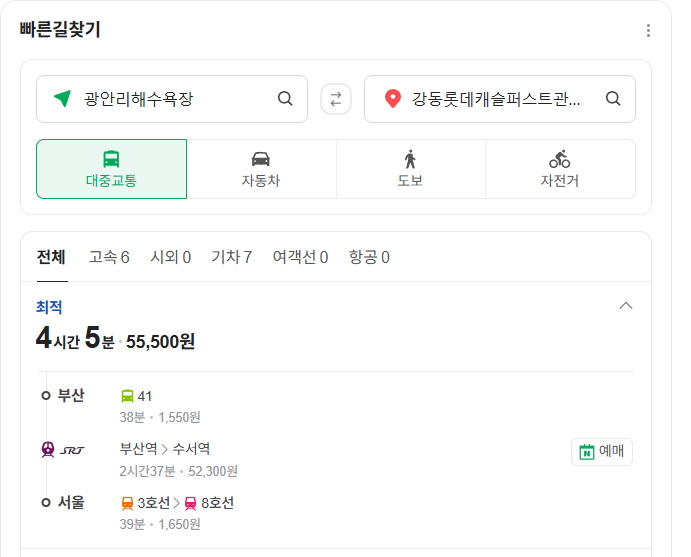Click the search icon in 광안리해수욕장 field
Screen dimensions: 691x557
(x=285, y=98)
